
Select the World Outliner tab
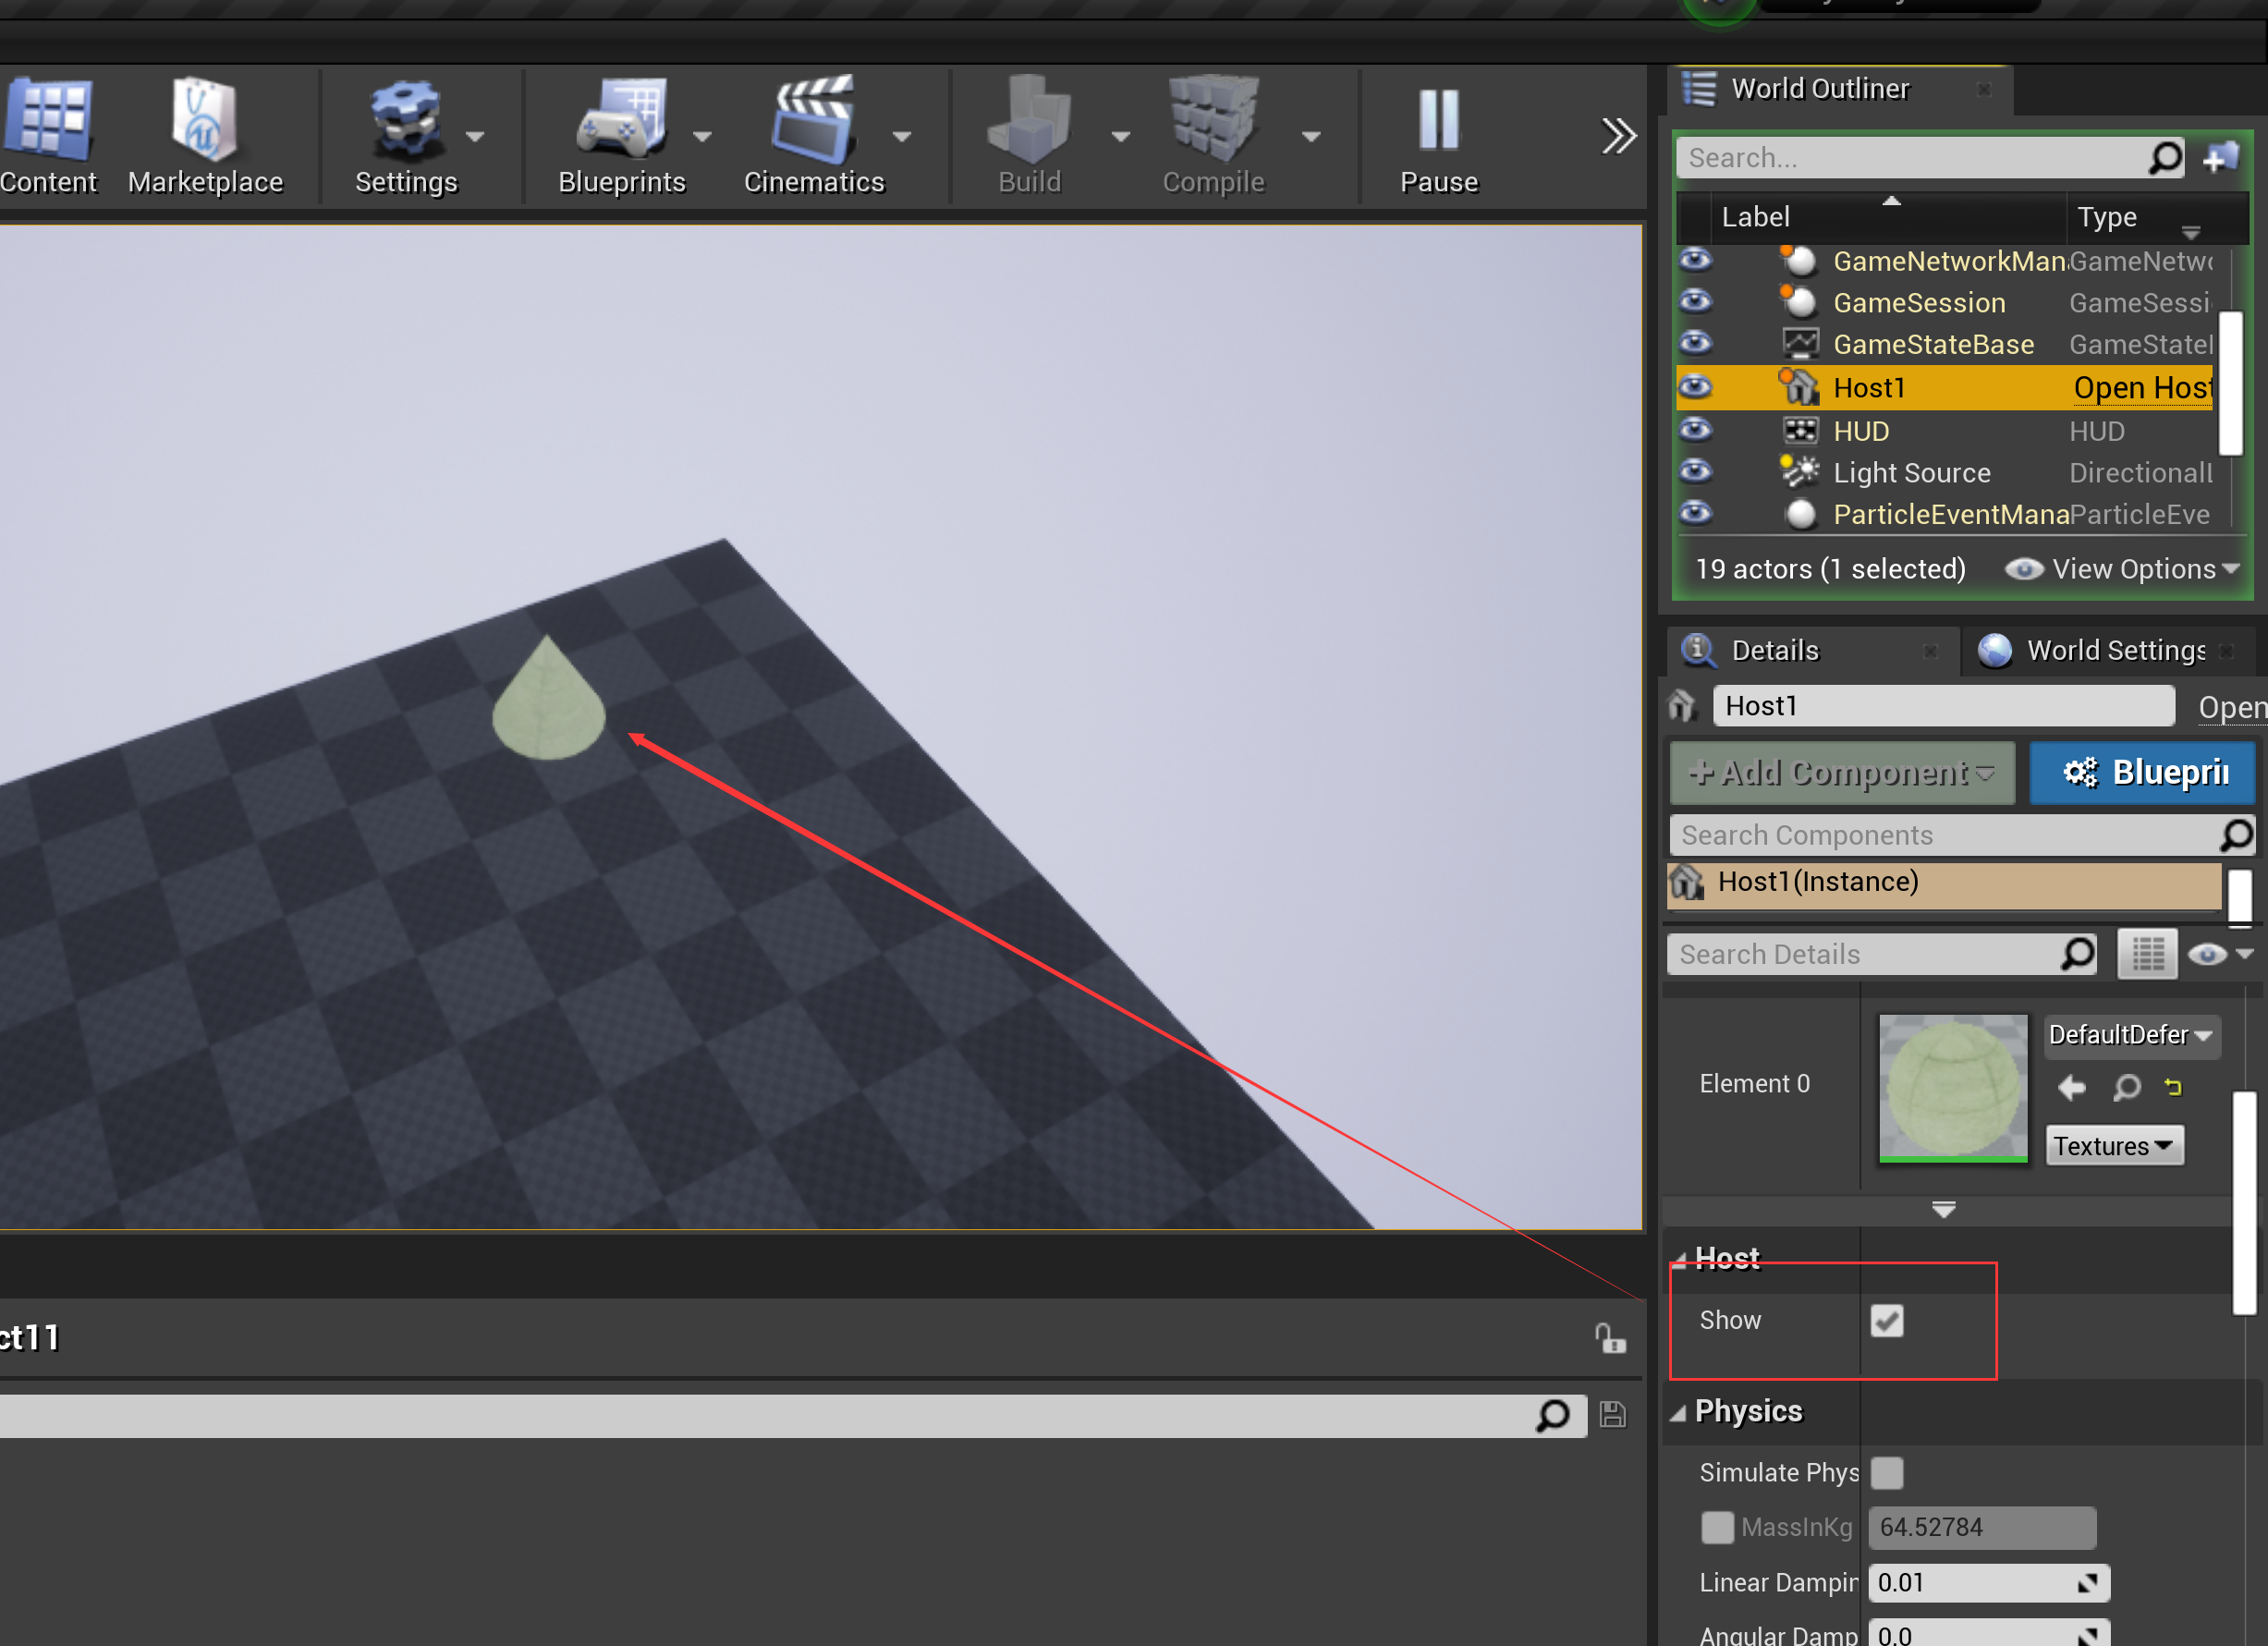(x=1818, y=89)
